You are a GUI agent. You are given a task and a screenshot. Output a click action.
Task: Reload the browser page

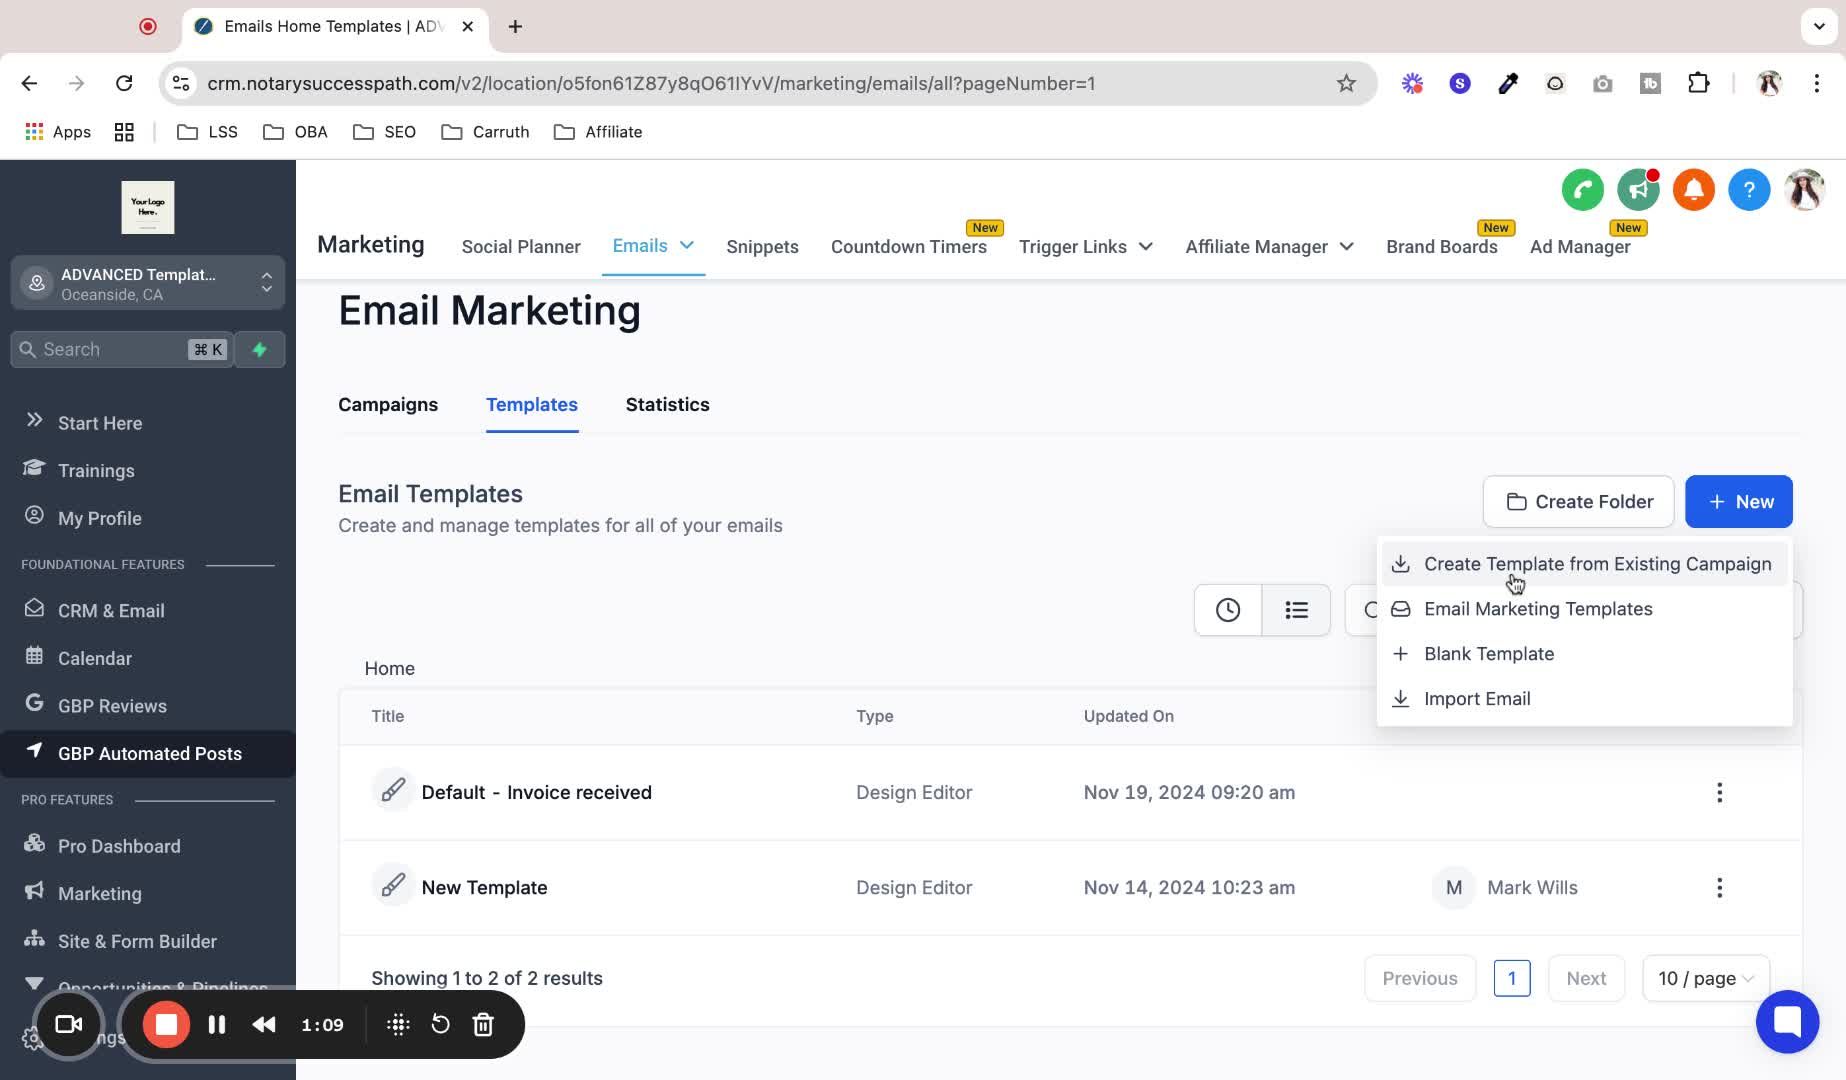(124, 83)
